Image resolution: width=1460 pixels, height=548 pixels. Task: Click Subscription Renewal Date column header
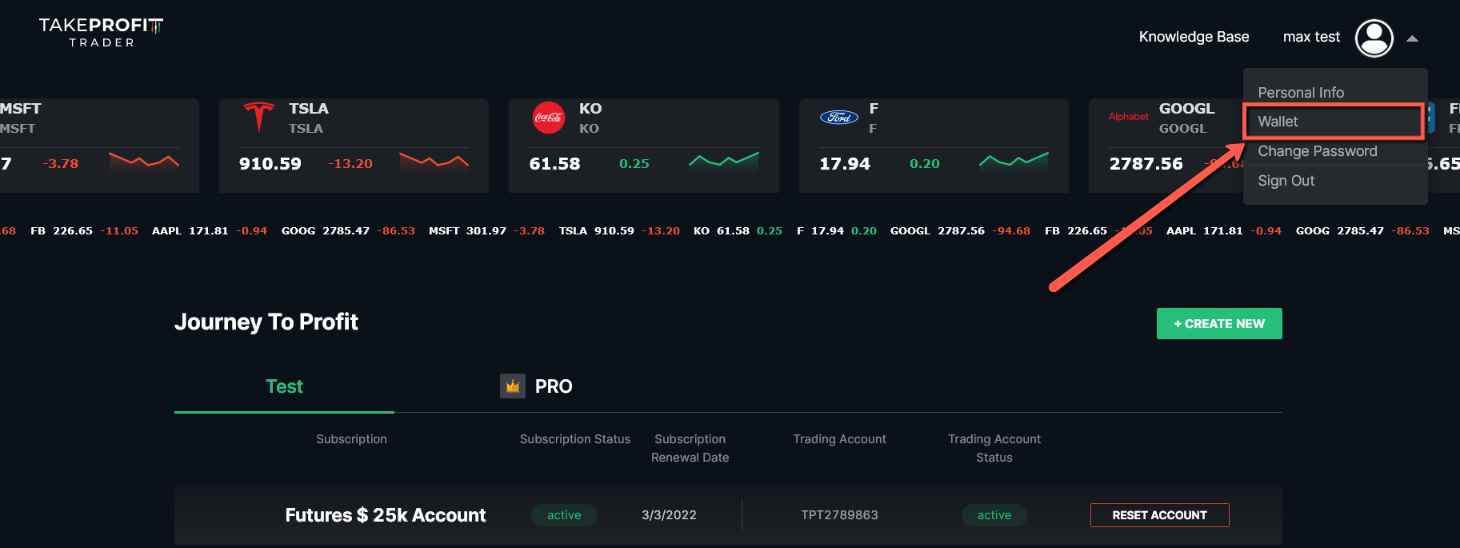(x=690, y=448)
